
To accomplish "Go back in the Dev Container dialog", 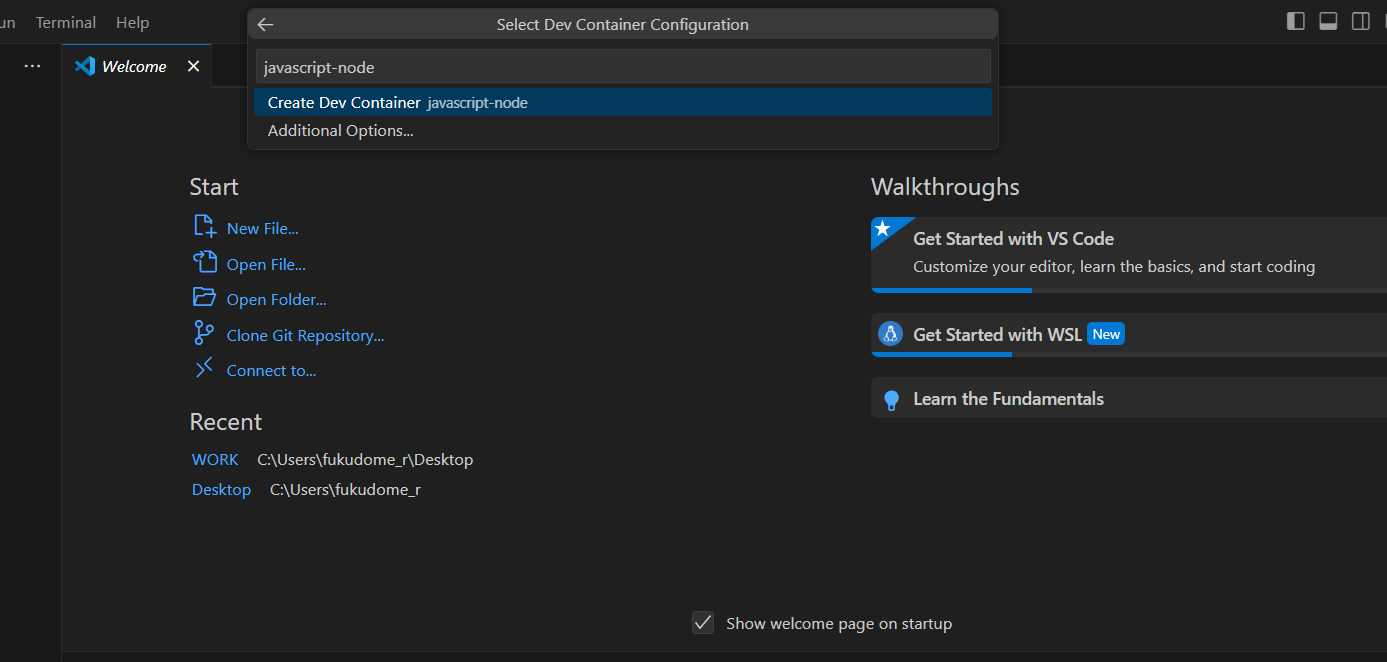I will coord(265,24).
